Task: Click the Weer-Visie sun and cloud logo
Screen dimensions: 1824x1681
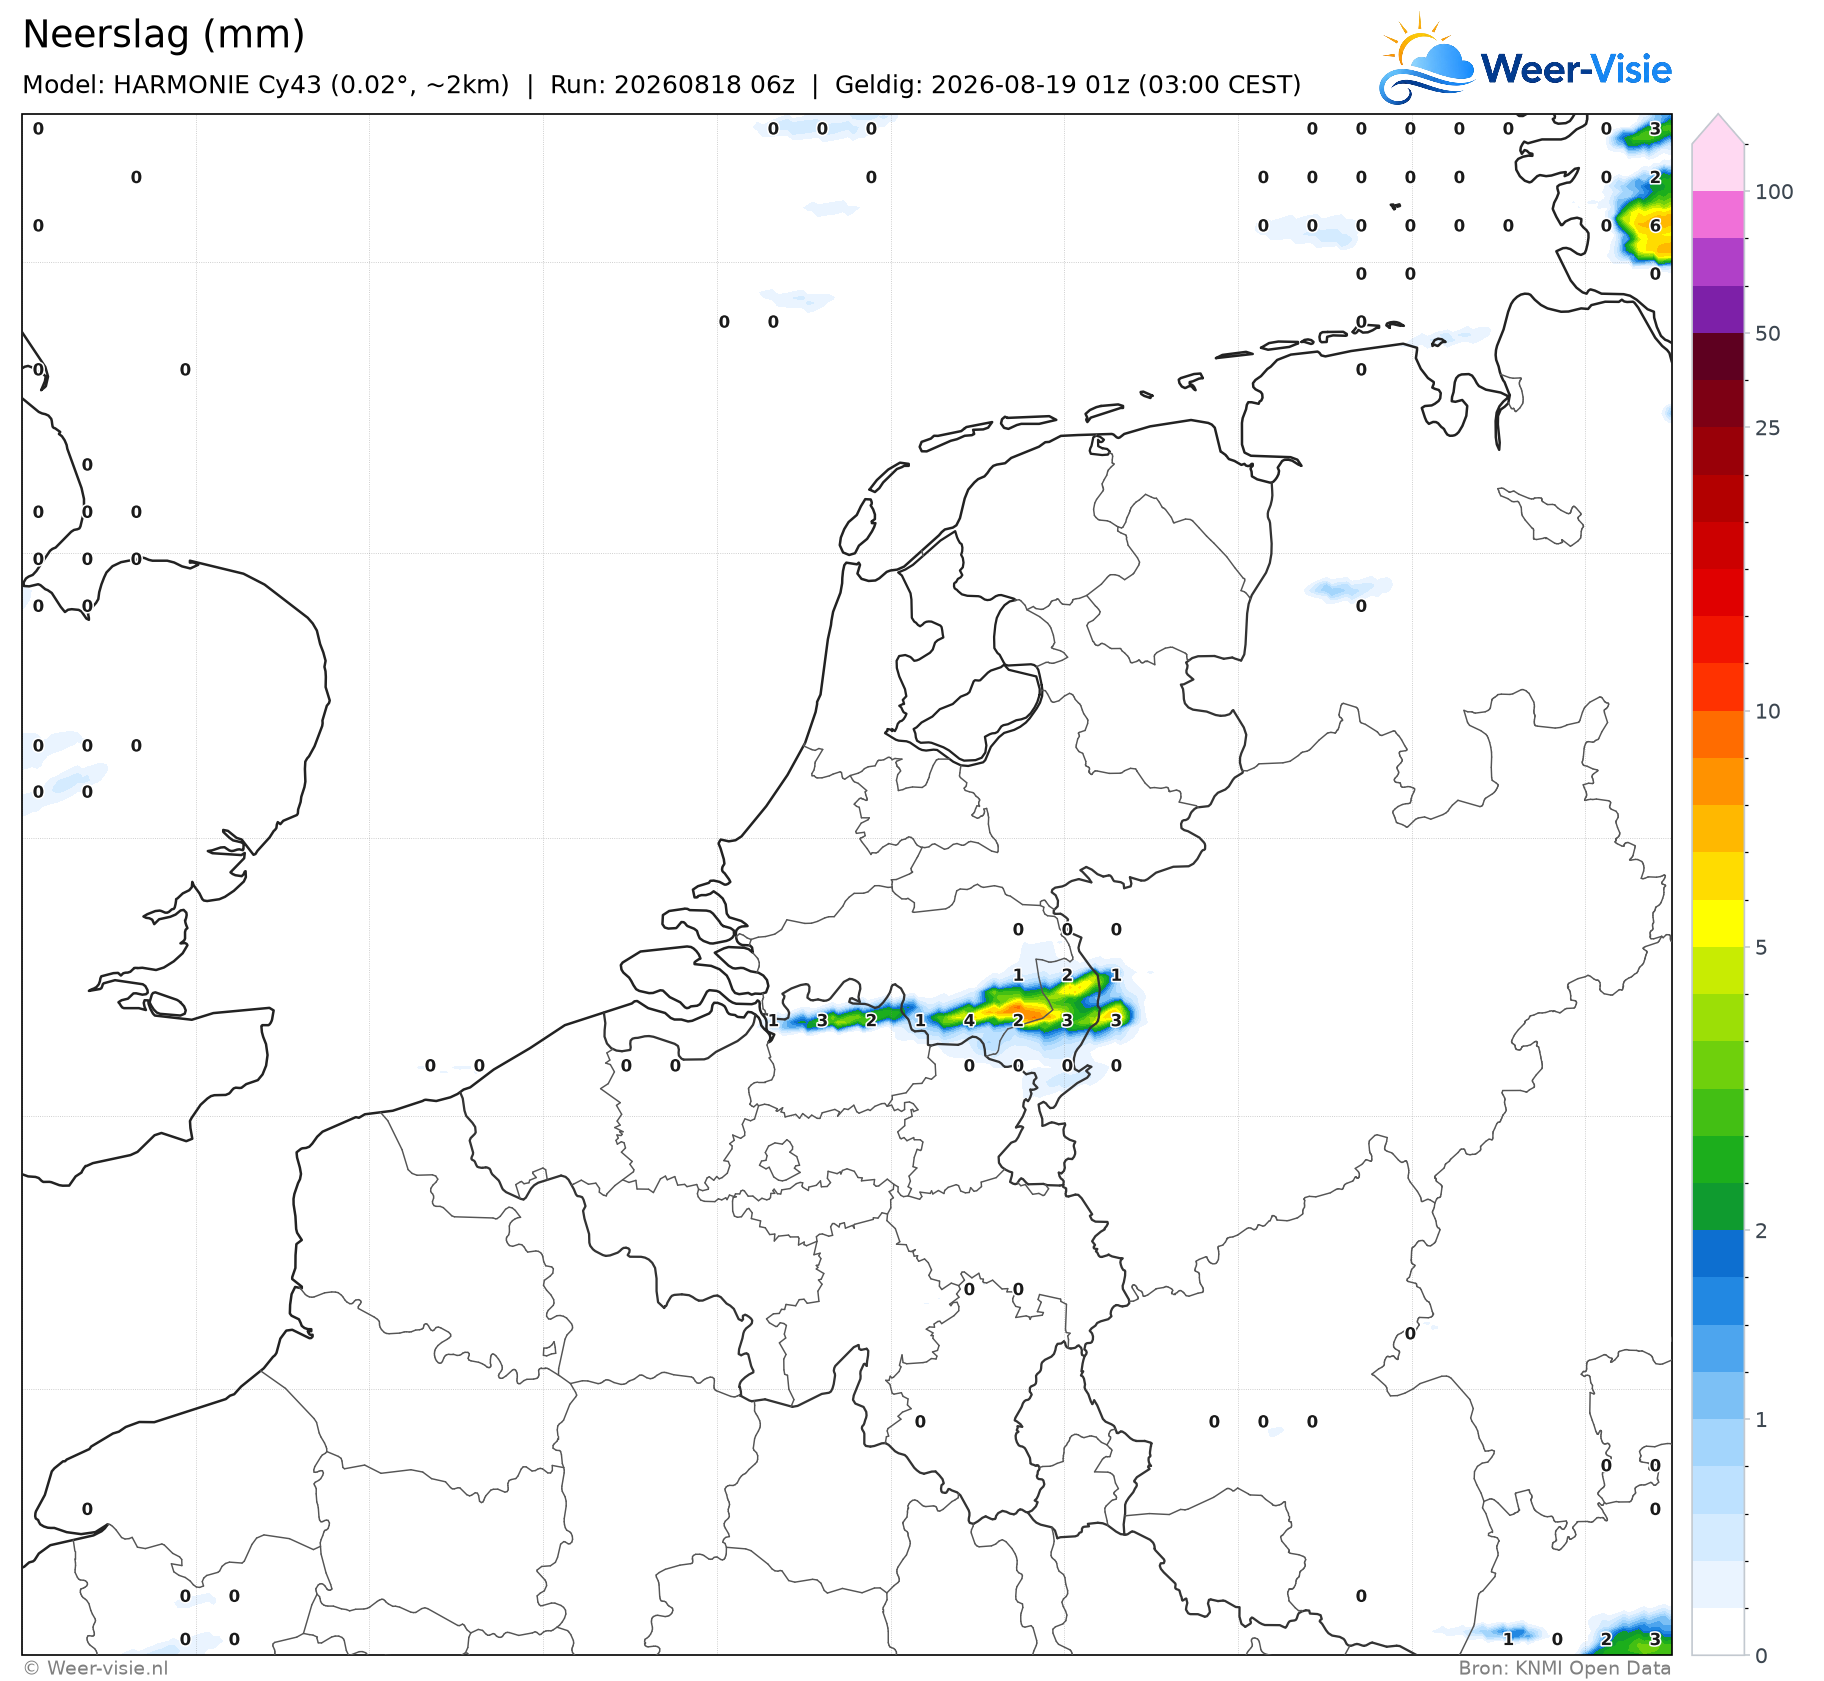Action: coord(1426,60)
